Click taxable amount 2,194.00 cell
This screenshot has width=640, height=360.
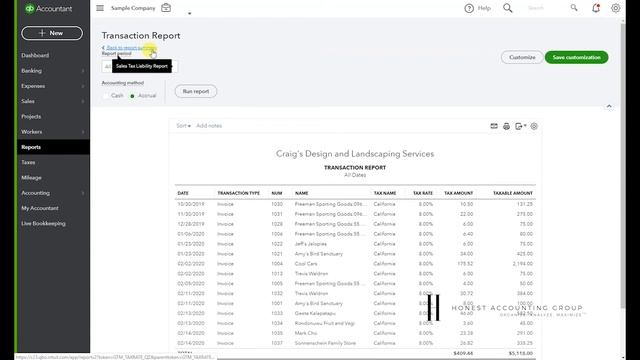click(522, 264)
